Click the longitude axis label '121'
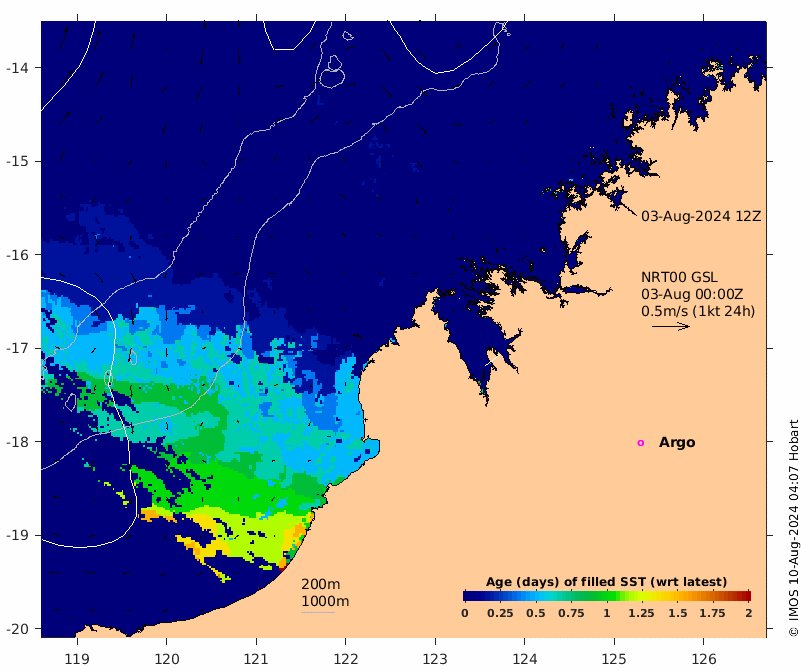This screenshot has width=810, height=672. (256, 659)
